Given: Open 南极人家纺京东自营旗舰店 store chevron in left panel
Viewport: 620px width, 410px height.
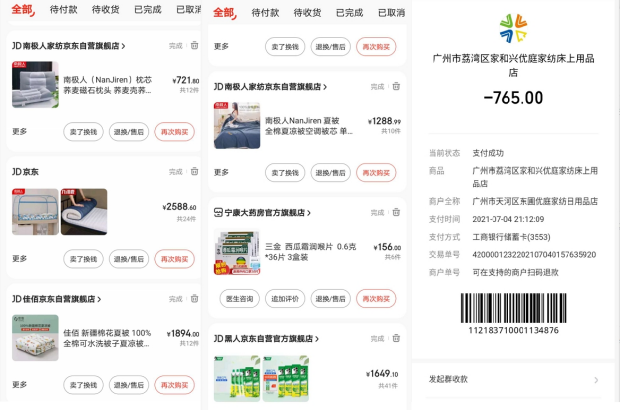Looking at the screenshot, I should (123, 46).
